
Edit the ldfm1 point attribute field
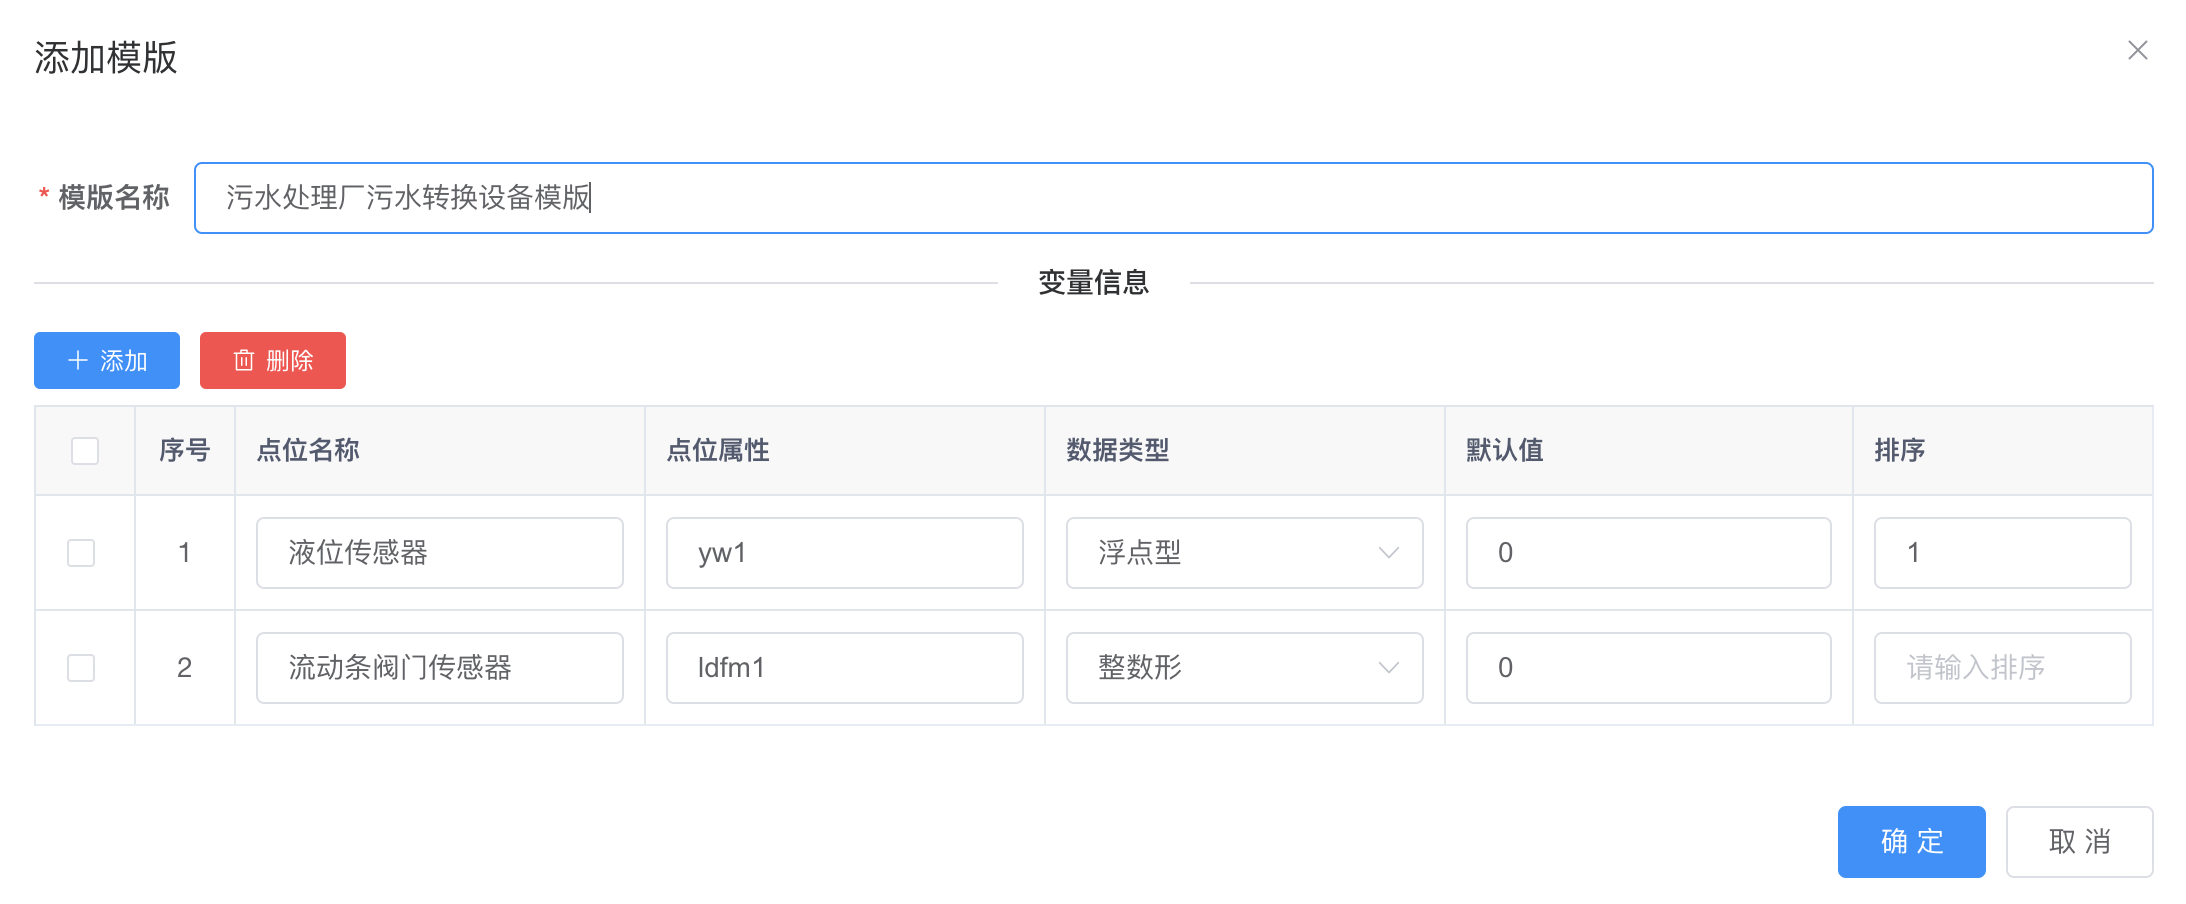(845, 668)
